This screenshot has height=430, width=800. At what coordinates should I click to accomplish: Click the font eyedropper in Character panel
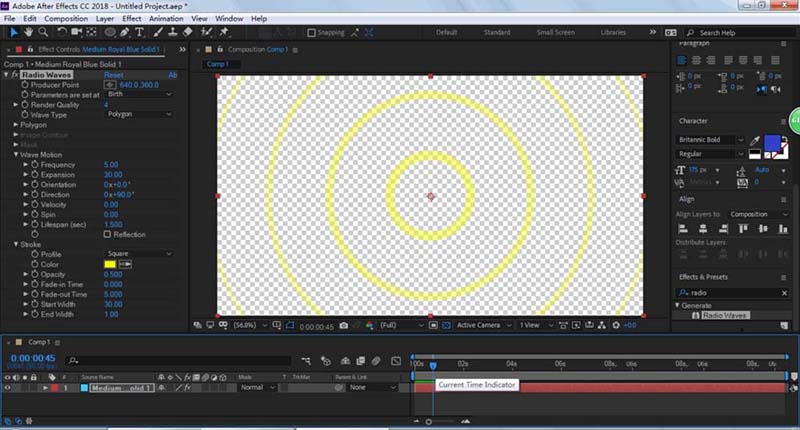pyautogui.click(x=755, y=140)
